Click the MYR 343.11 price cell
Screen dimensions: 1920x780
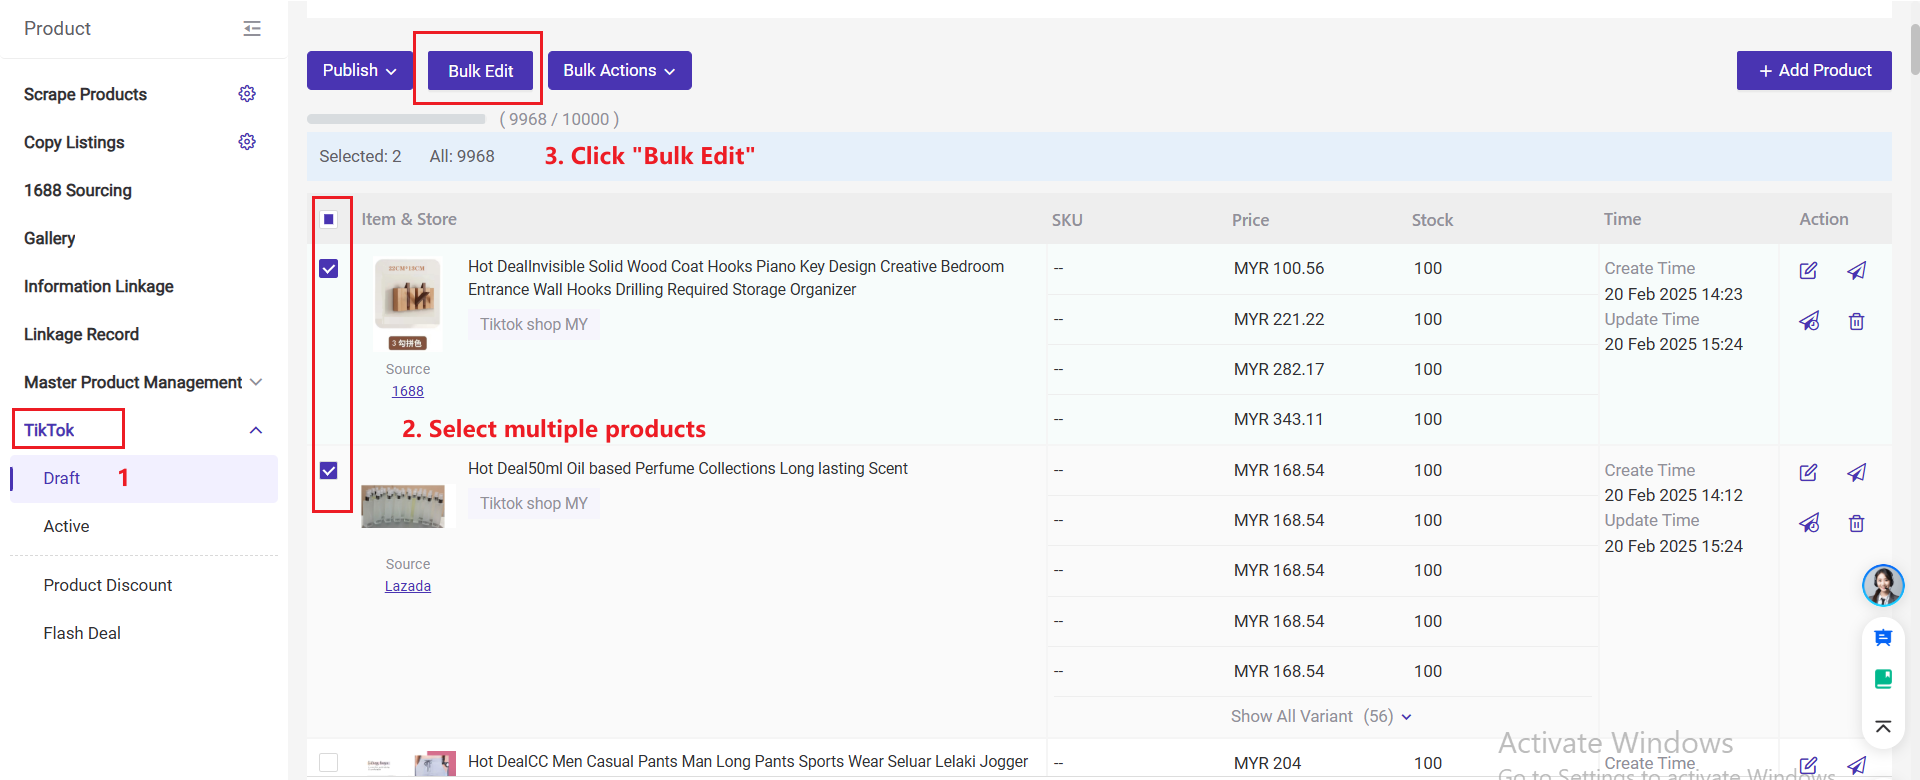coord(1278,419)
